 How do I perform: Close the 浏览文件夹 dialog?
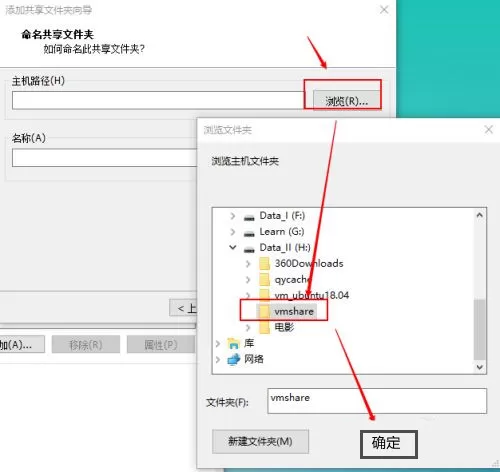point(489,129)
